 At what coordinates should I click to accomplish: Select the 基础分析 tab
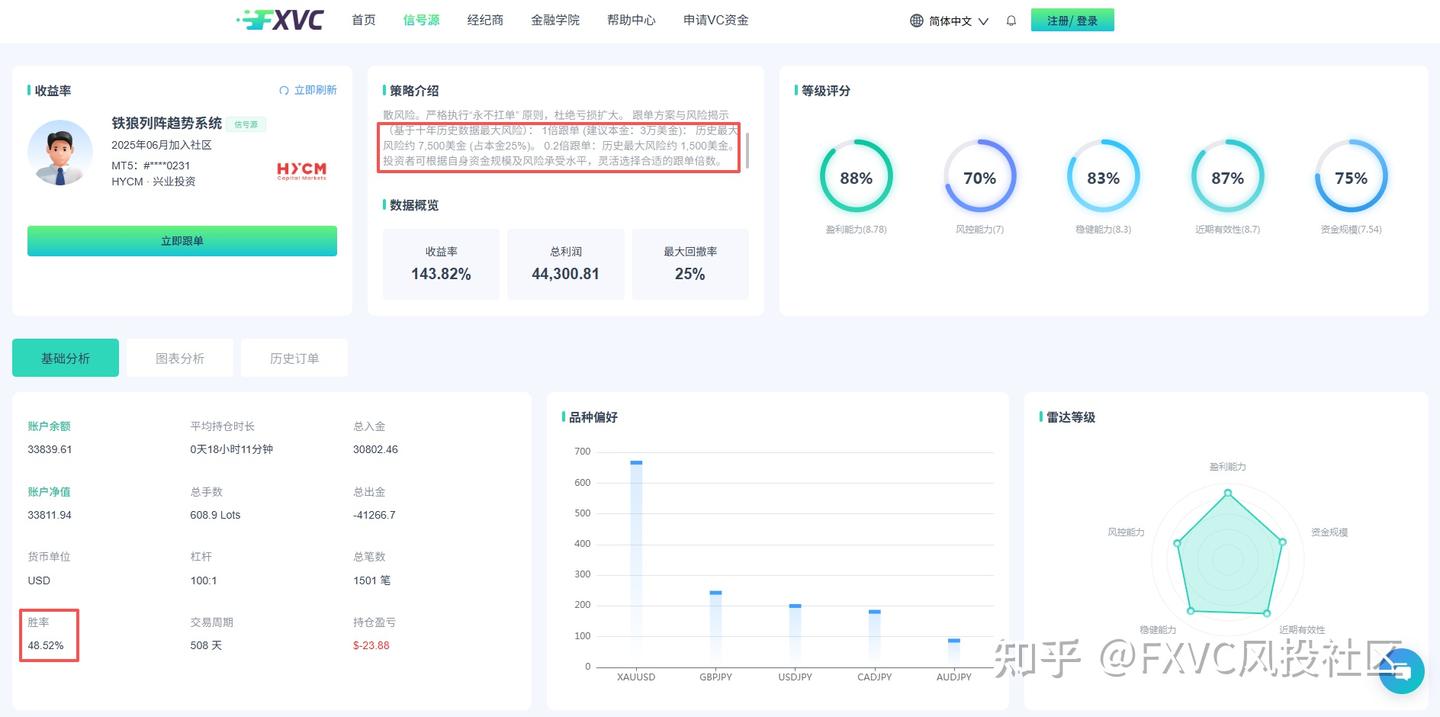(65, 357)
